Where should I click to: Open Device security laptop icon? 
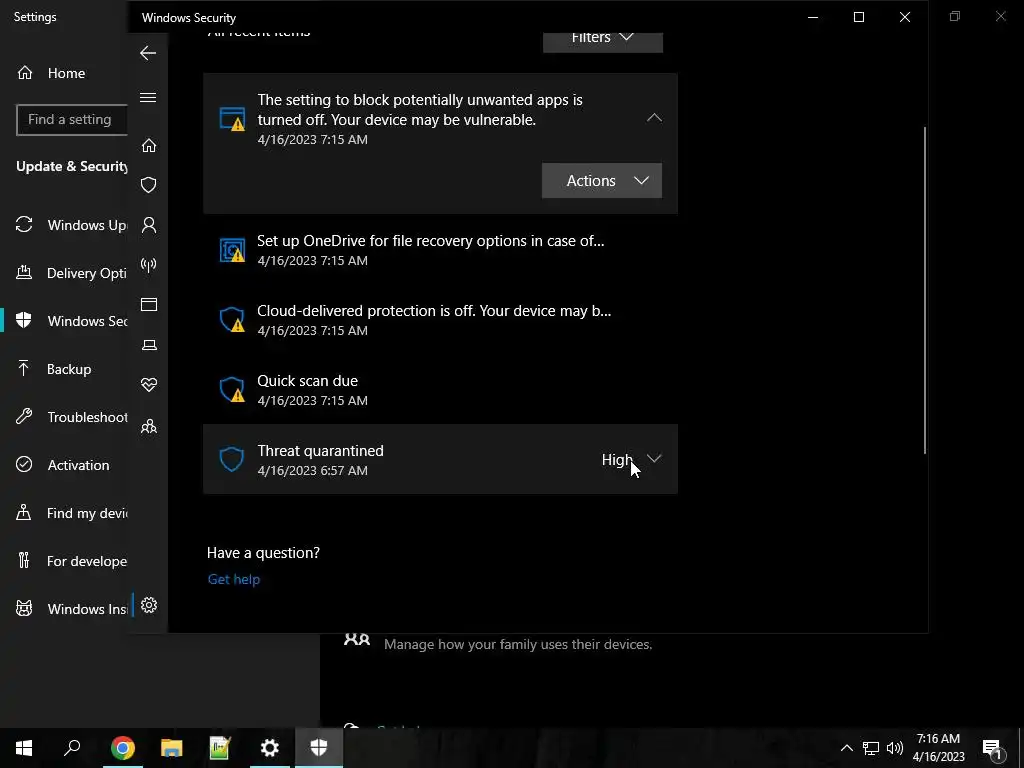pyautogui.click(x=149, y=345)
